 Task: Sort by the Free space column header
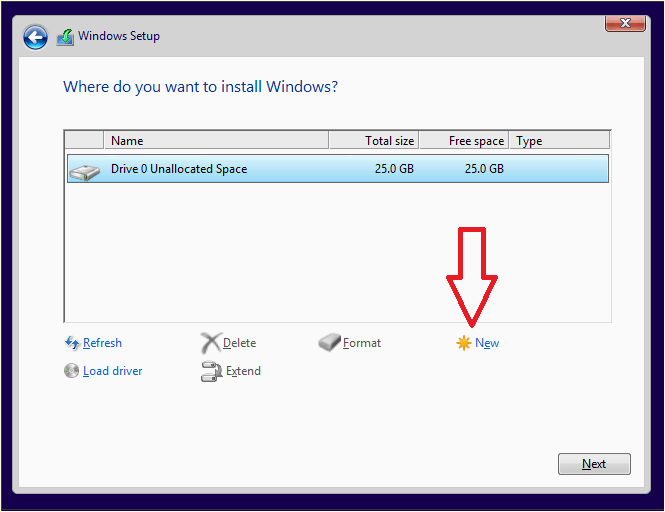click(464, 140)
